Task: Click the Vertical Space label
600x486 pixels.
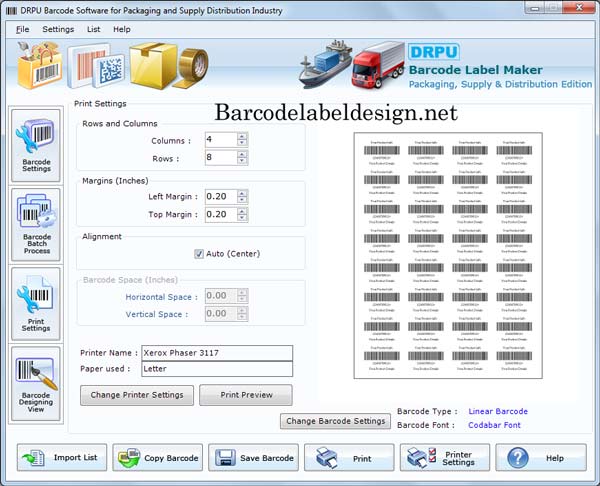Action: coord(157,314)
